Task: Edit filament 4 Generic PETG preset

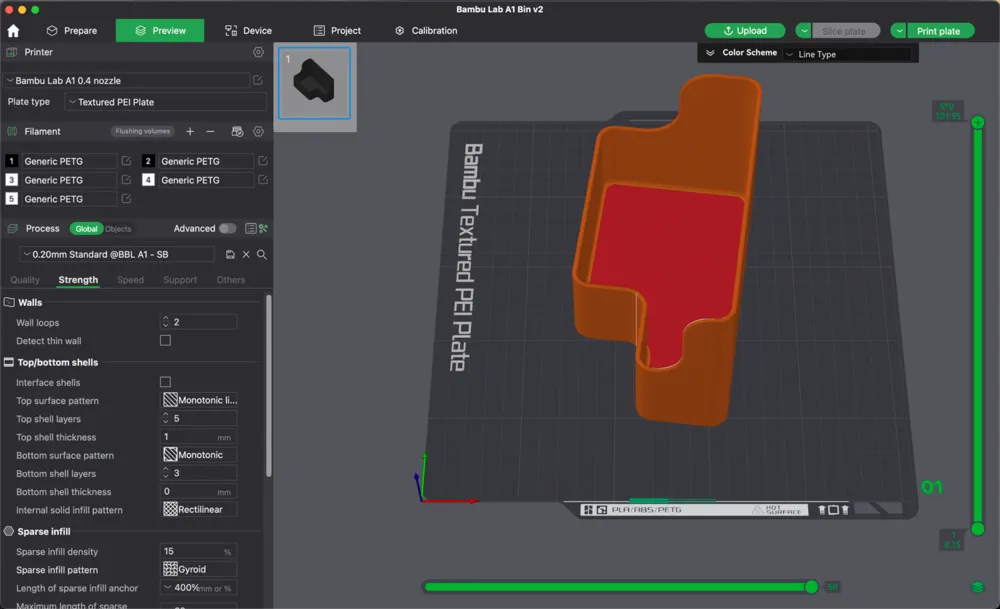Action: (263, 180)
